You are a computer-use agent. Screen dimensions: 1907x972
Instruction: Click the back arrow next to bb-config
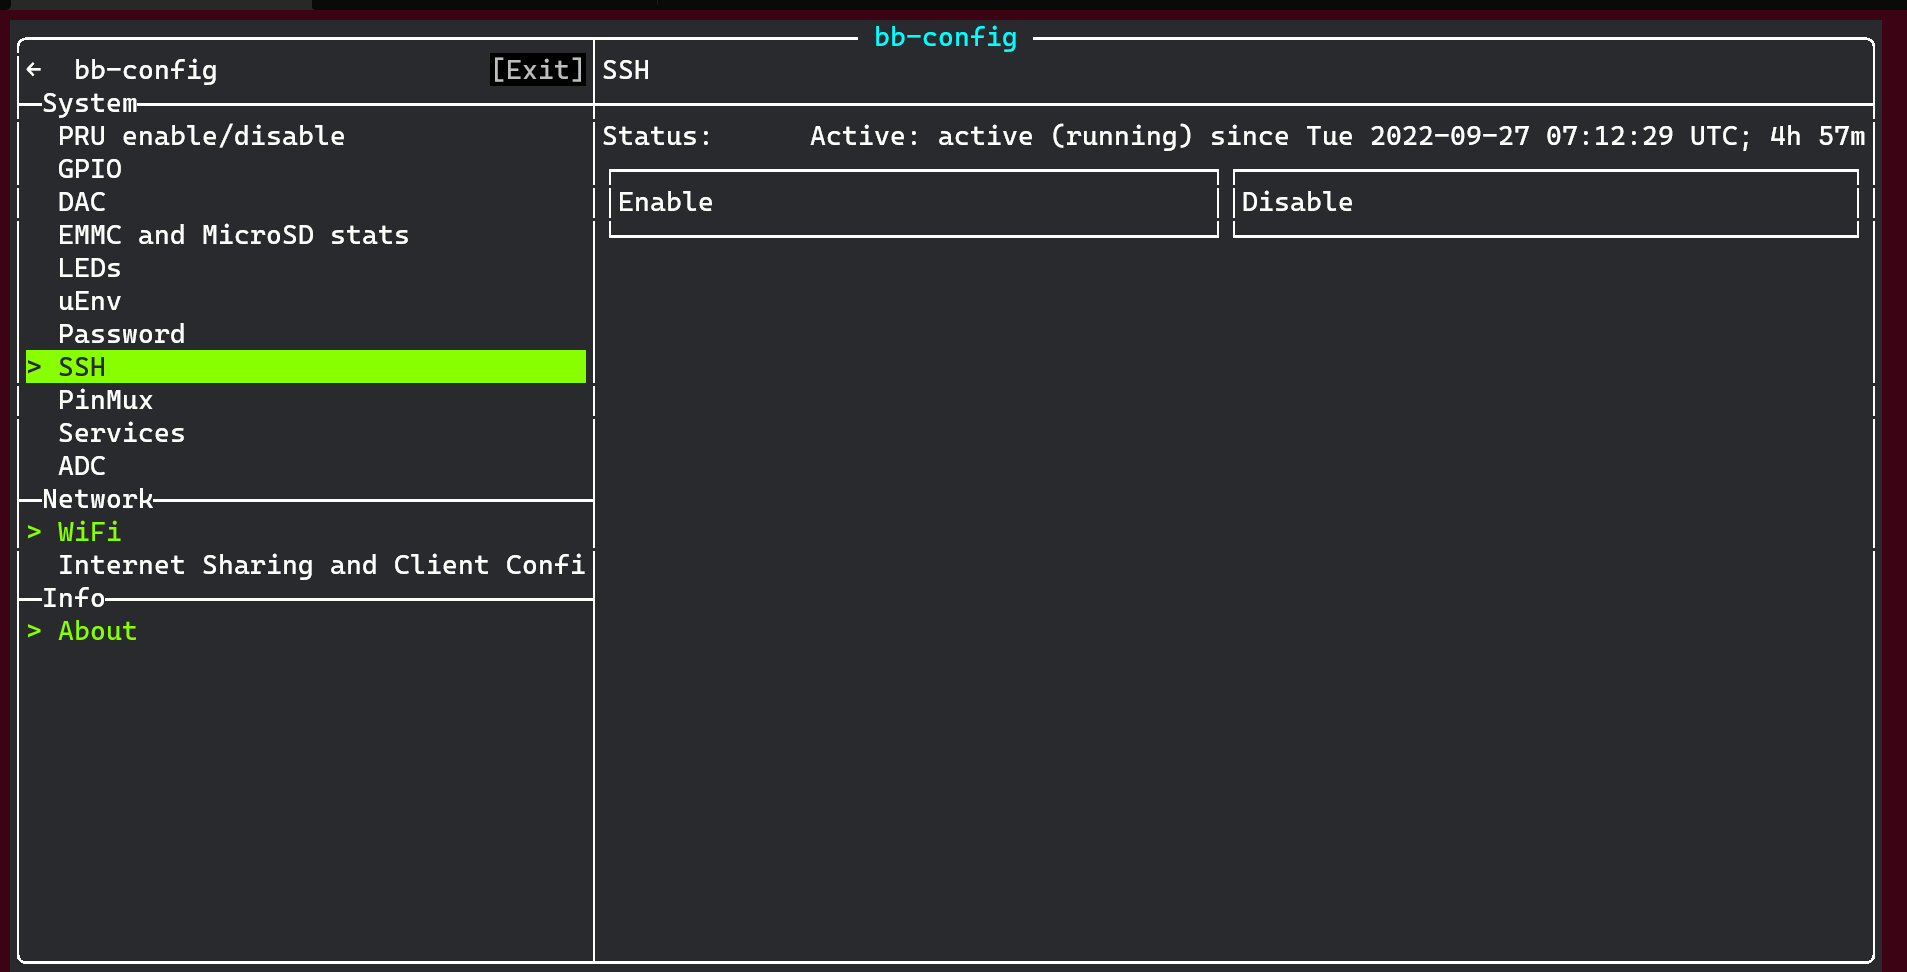coord(35,70)
